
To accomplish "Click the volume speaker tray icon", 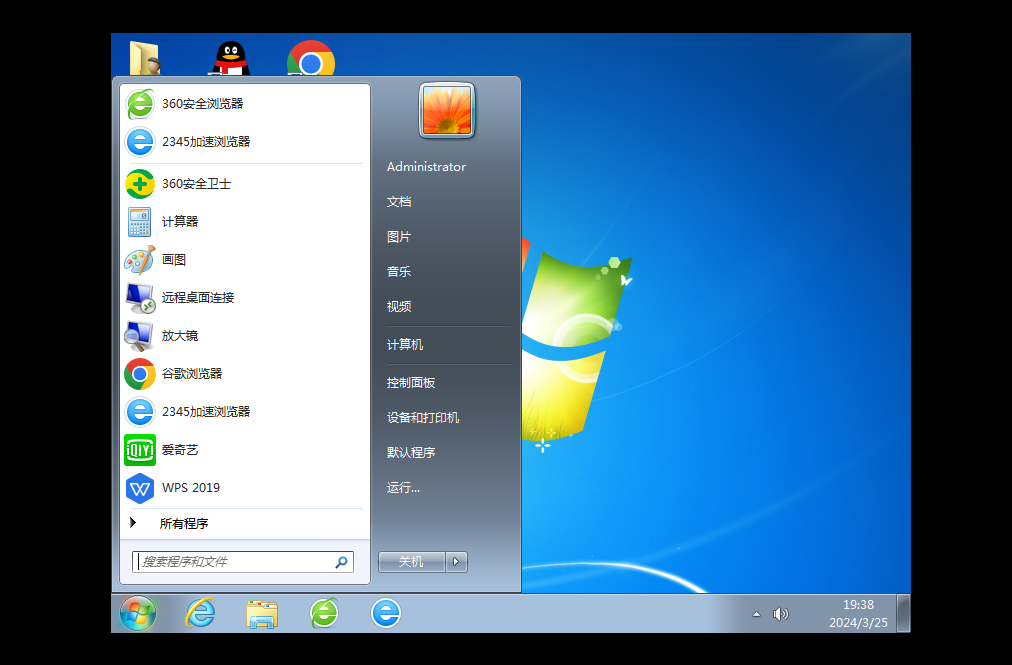I will coord(780,614).
